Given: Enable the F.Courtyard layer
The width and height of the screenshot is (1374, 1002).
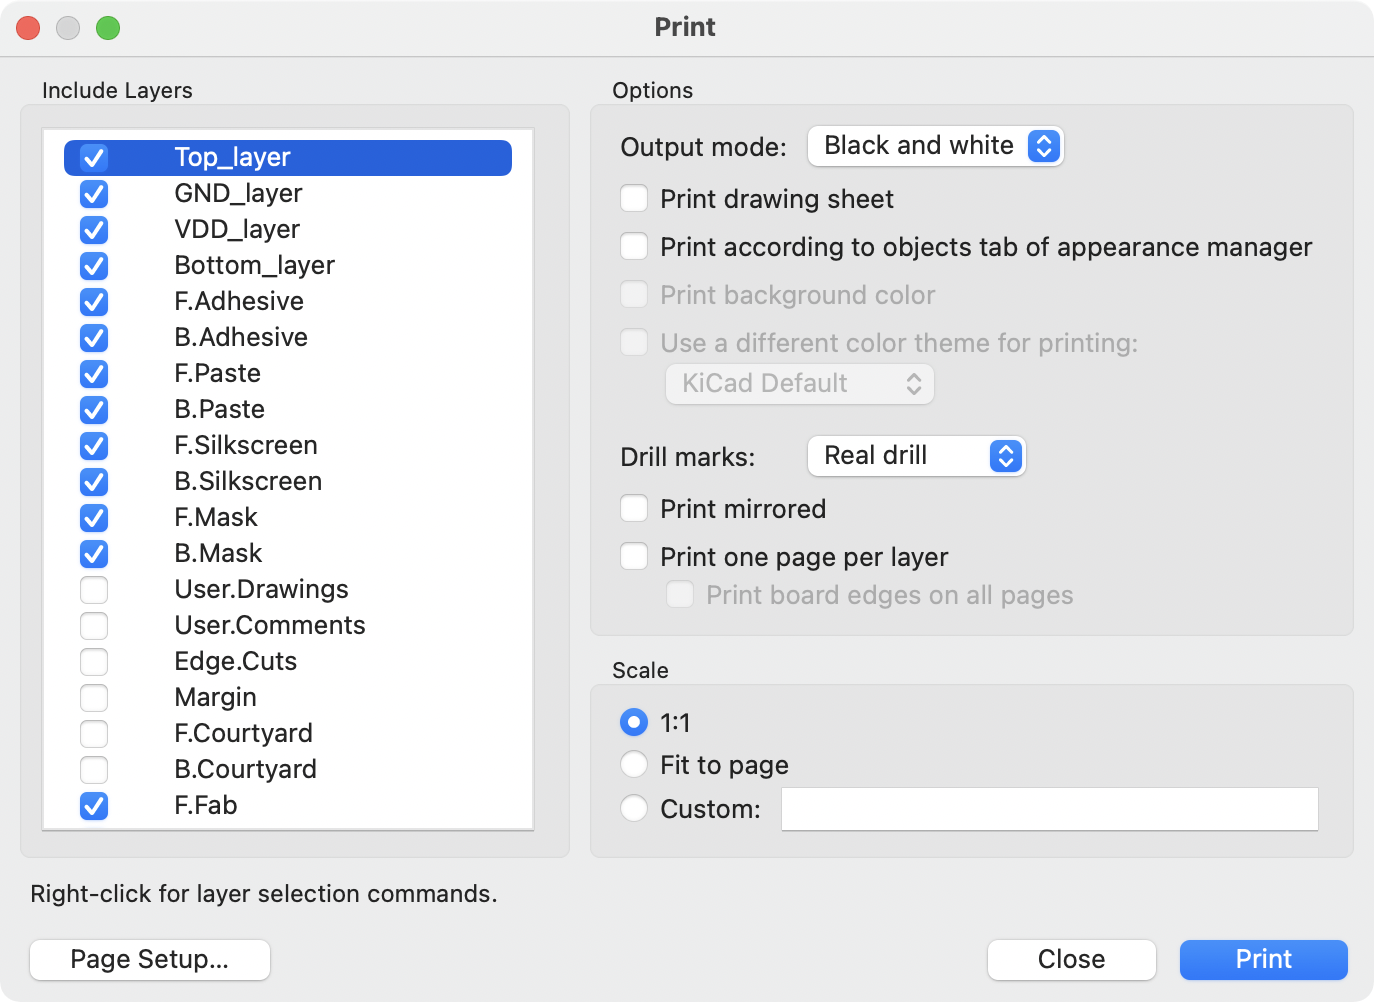Looking at the screenshot, I should (93, 733).
